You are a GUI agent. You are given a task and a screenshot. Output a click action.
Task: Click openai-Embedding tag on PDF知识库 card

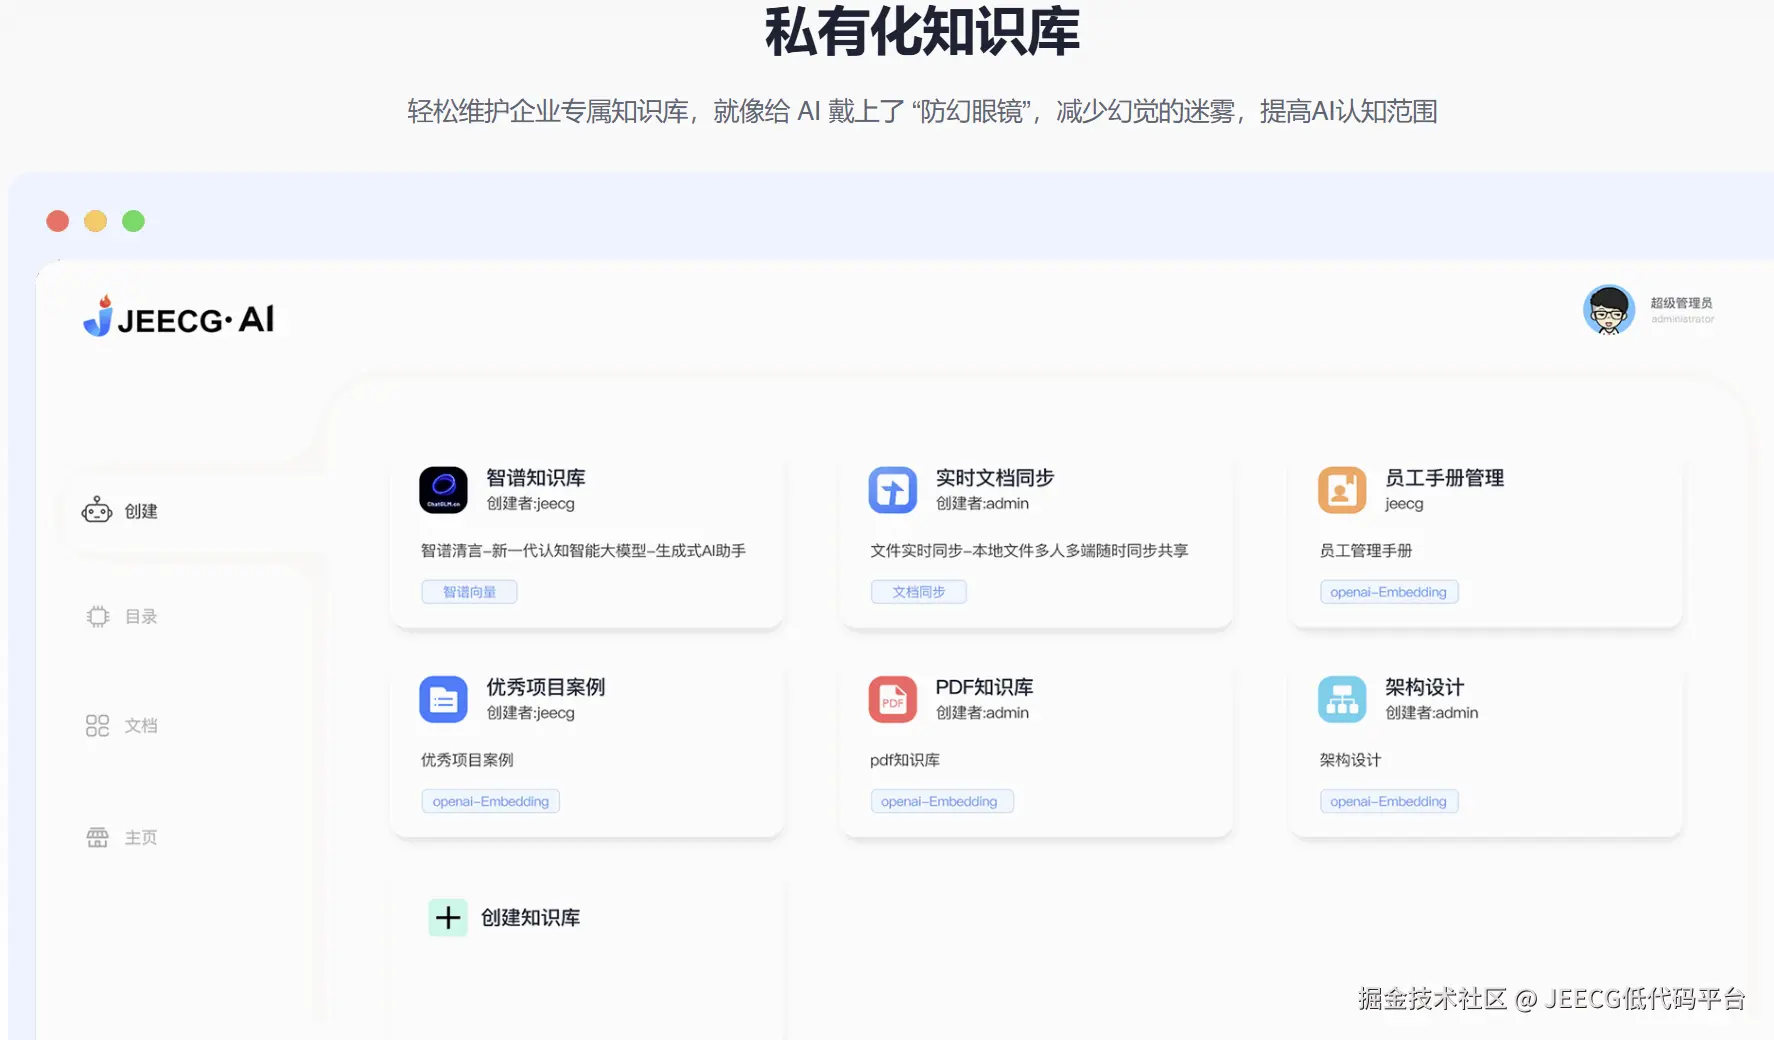pos(941,801)
